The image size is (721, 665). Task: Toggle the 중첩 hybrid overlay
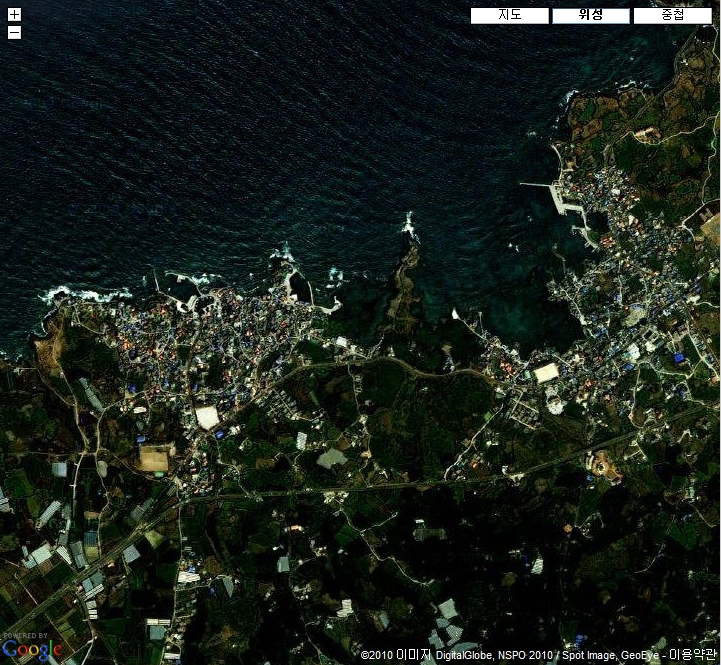click(x=673, y=16)
